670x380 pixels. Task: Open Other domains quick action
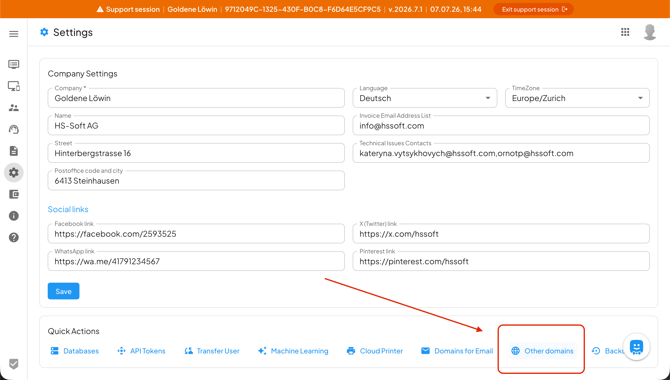pos(542,351)
